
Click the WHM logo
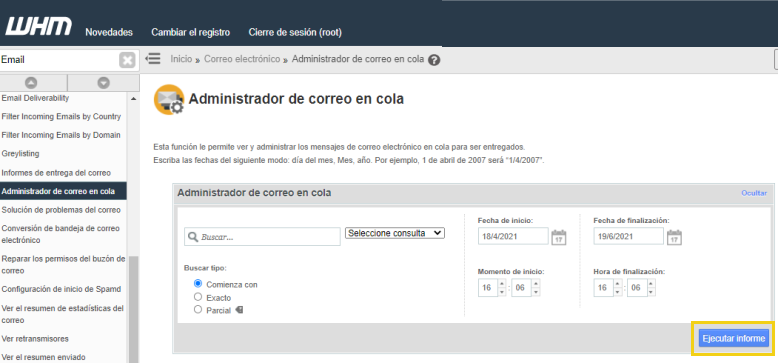[x=38, y=26]
